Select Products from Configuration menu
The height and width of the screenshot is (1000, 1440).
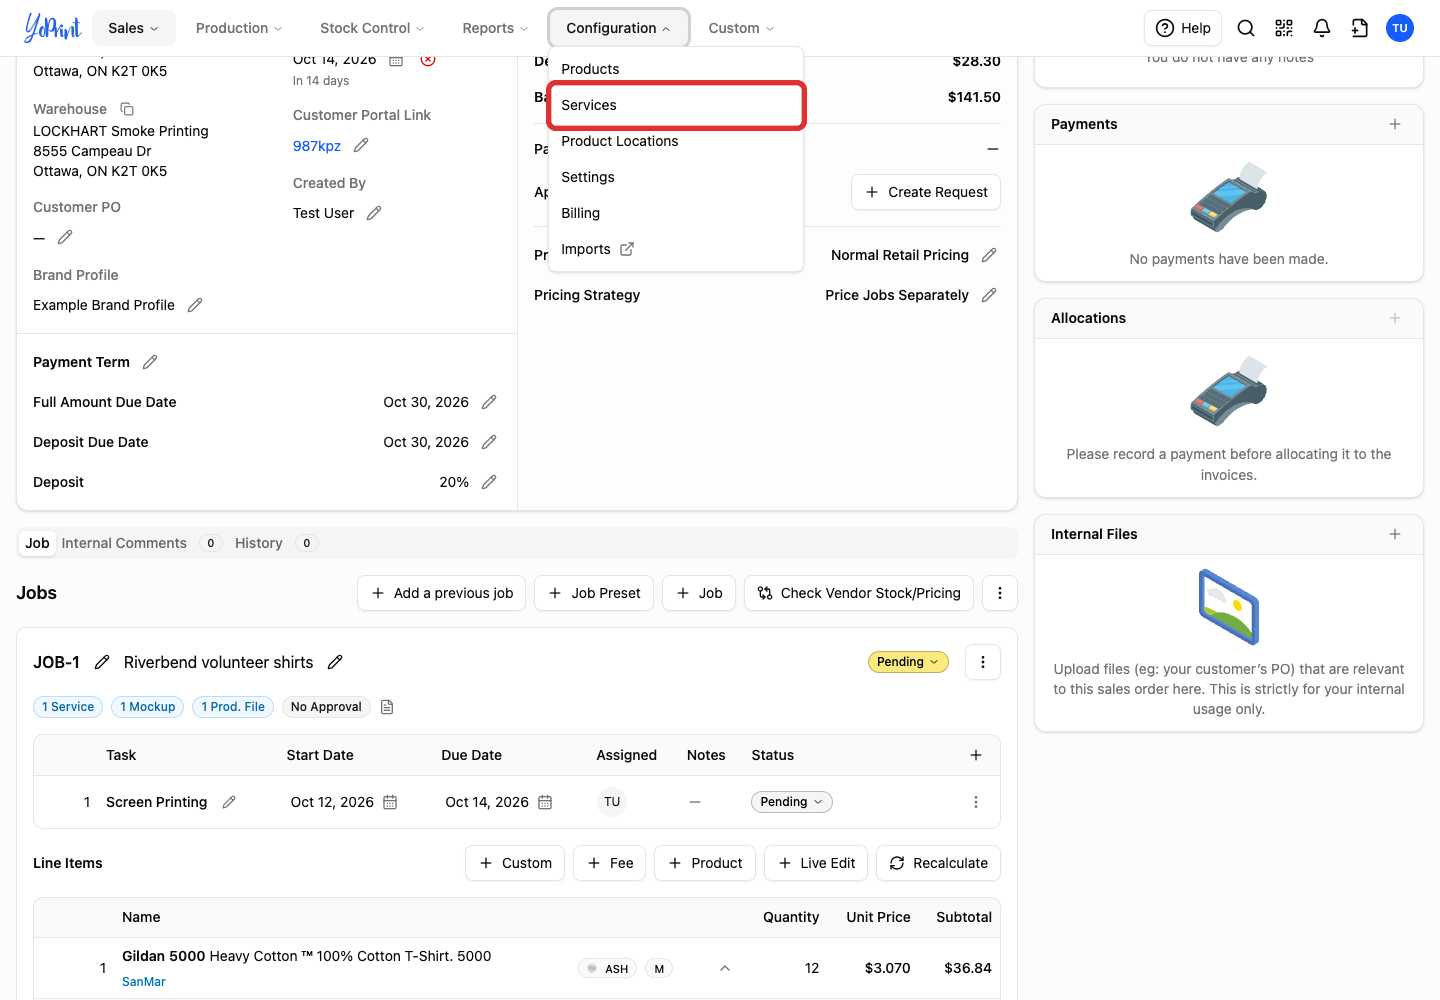pyautogui.click(x=676, y=69)
